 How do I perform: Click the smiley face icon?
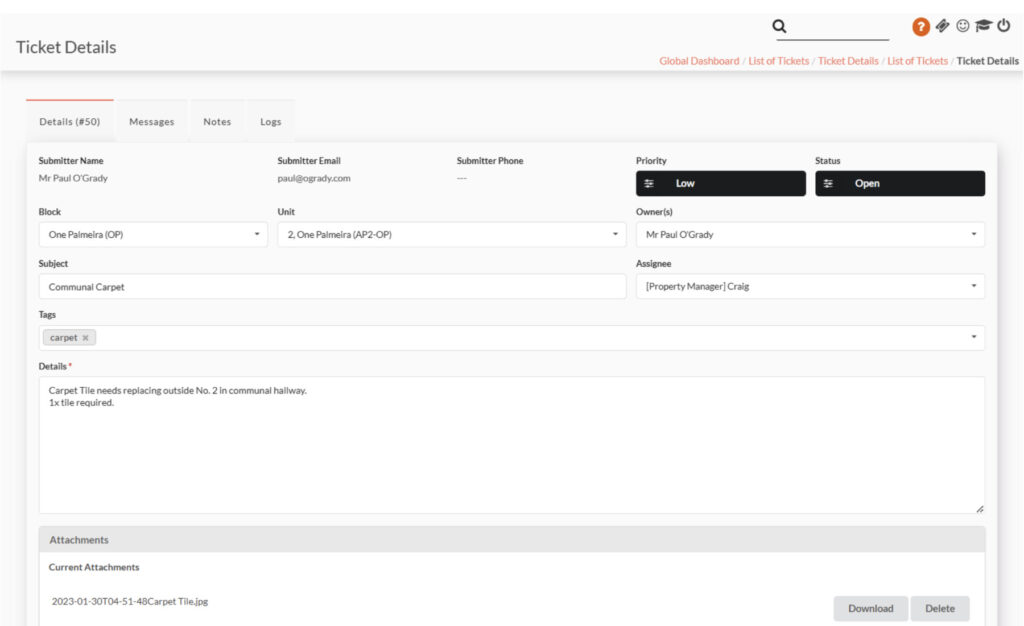(x=963, y=26)
